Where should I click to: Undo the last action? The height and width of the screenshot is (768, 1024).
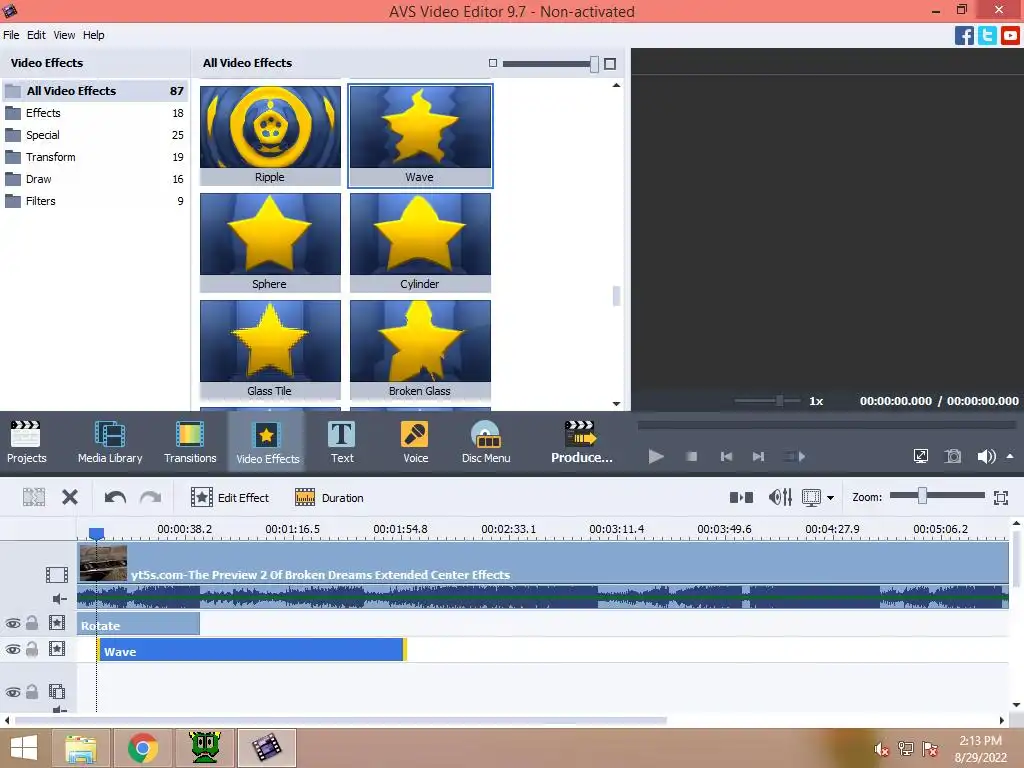(x=116, y=498)
